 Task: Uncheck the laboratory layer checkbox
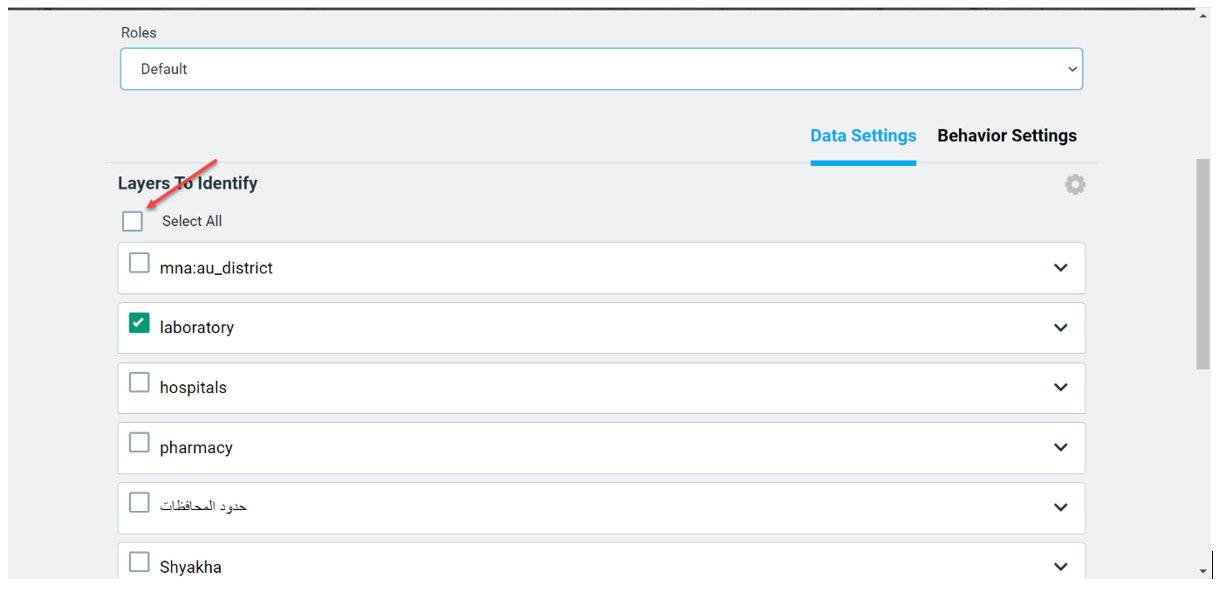point(140,324)
